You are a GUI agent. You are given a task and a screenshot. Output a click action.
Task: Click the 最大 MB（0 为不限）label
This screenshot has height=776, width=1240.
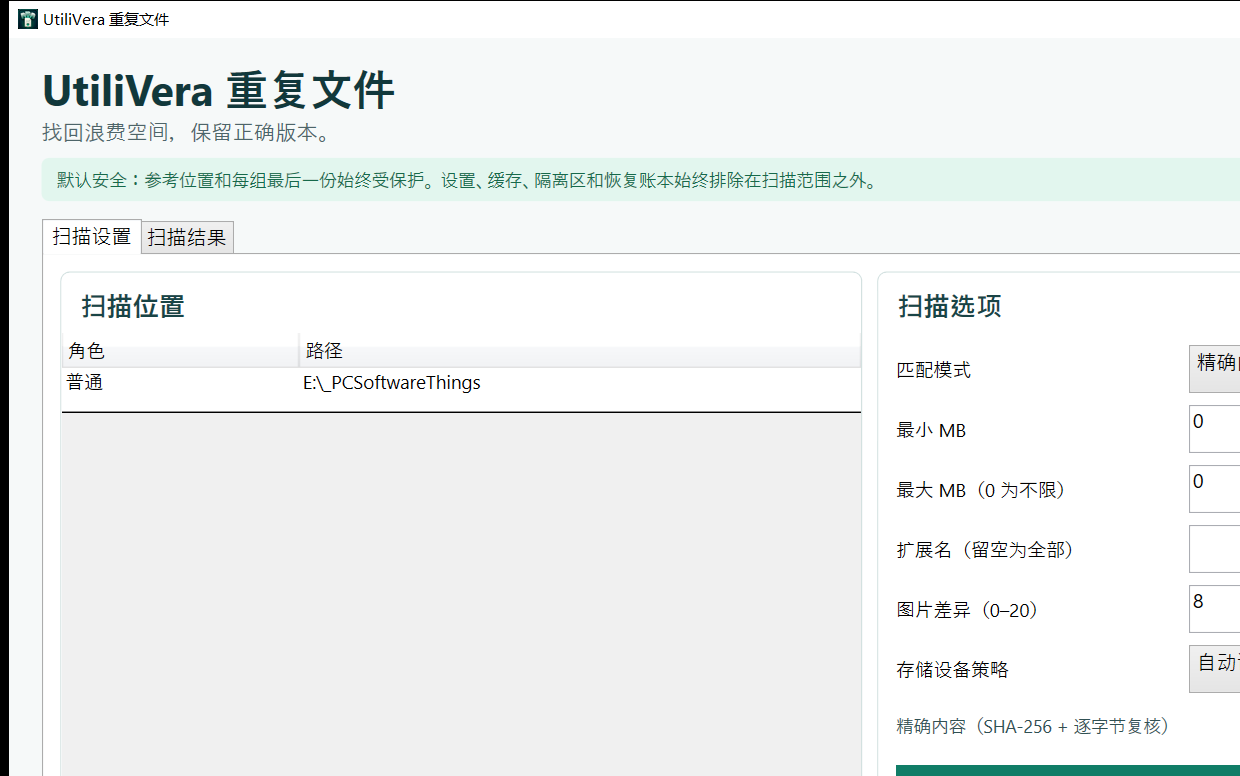(x=981, y=490)
